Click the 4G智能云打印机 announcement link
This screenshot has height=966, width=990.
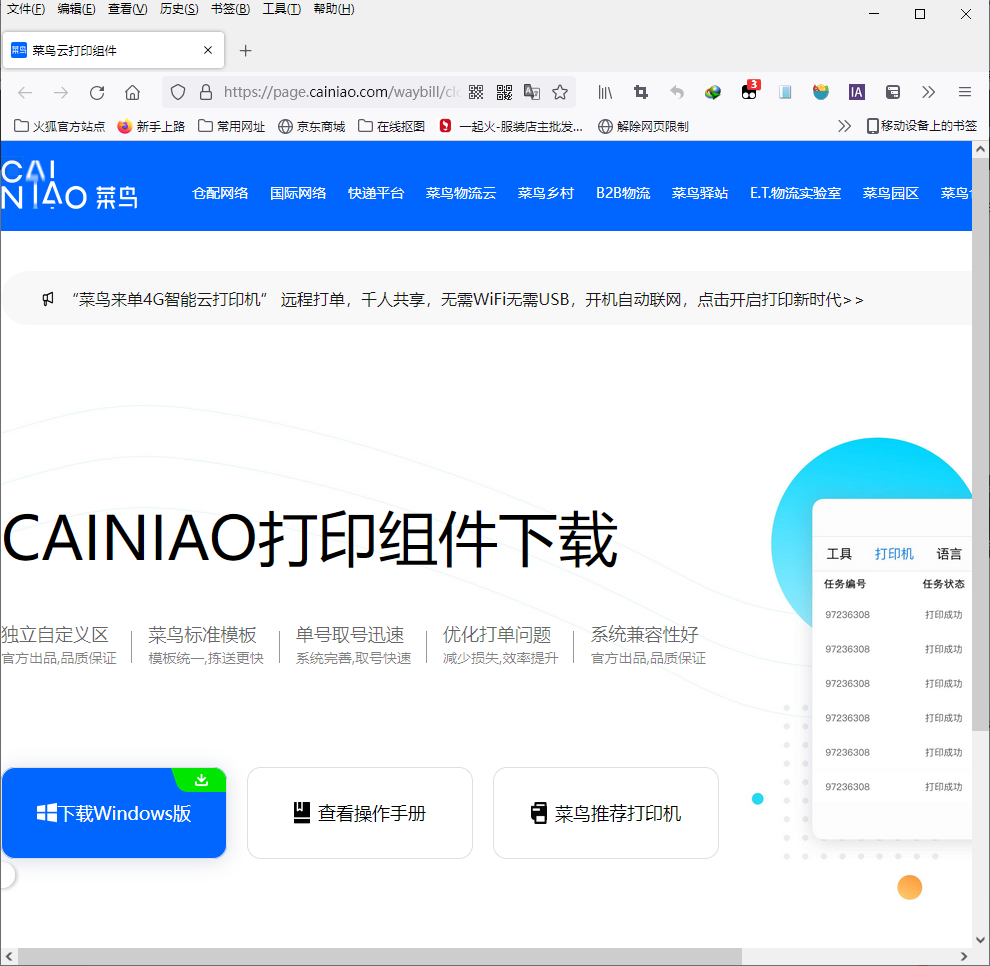[468, 299]
